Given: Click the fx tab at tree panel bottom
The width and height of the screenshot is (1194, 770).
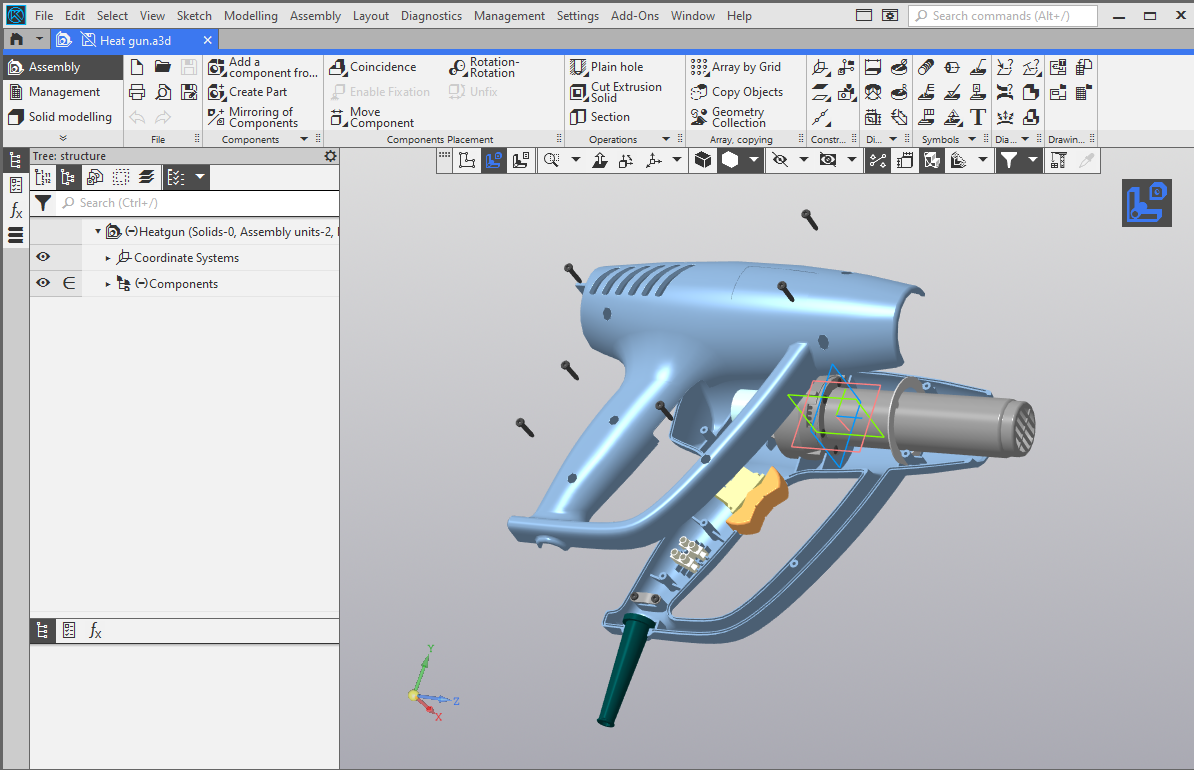Looking at the screenshot, I should (x=95, y=631).
